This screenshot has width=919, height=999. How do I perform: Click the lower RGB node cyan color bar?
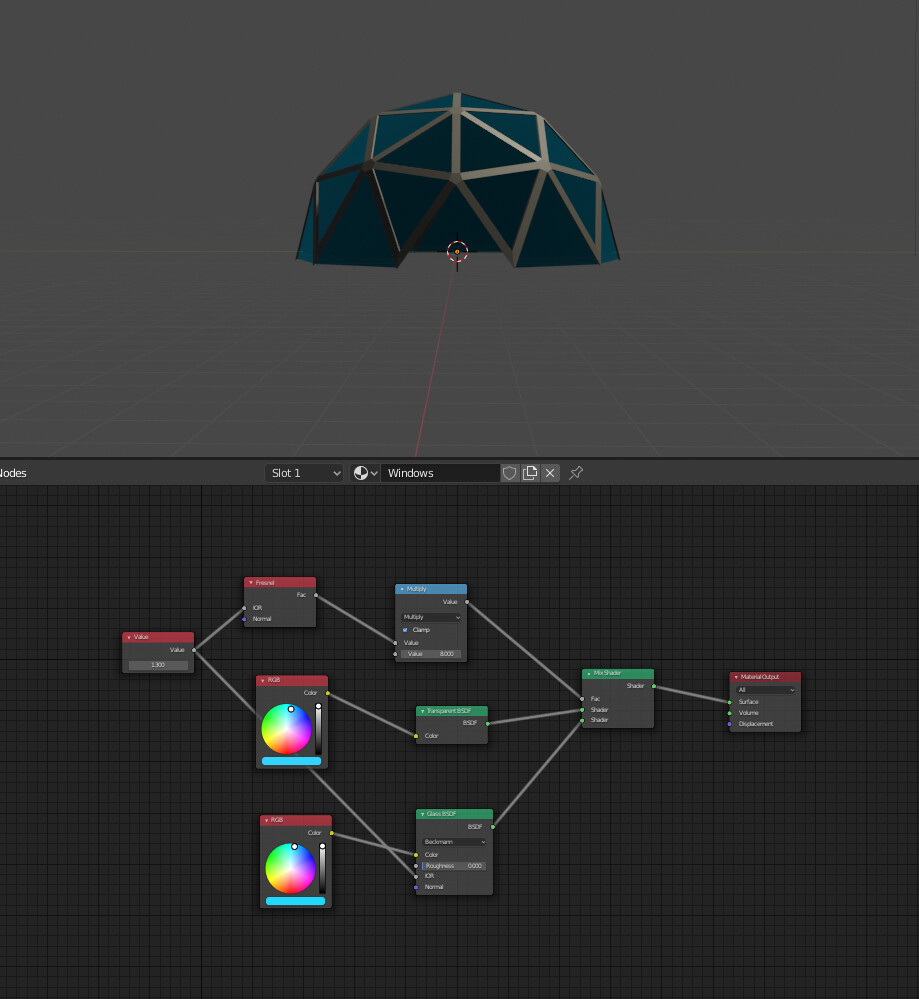(293, 901)
